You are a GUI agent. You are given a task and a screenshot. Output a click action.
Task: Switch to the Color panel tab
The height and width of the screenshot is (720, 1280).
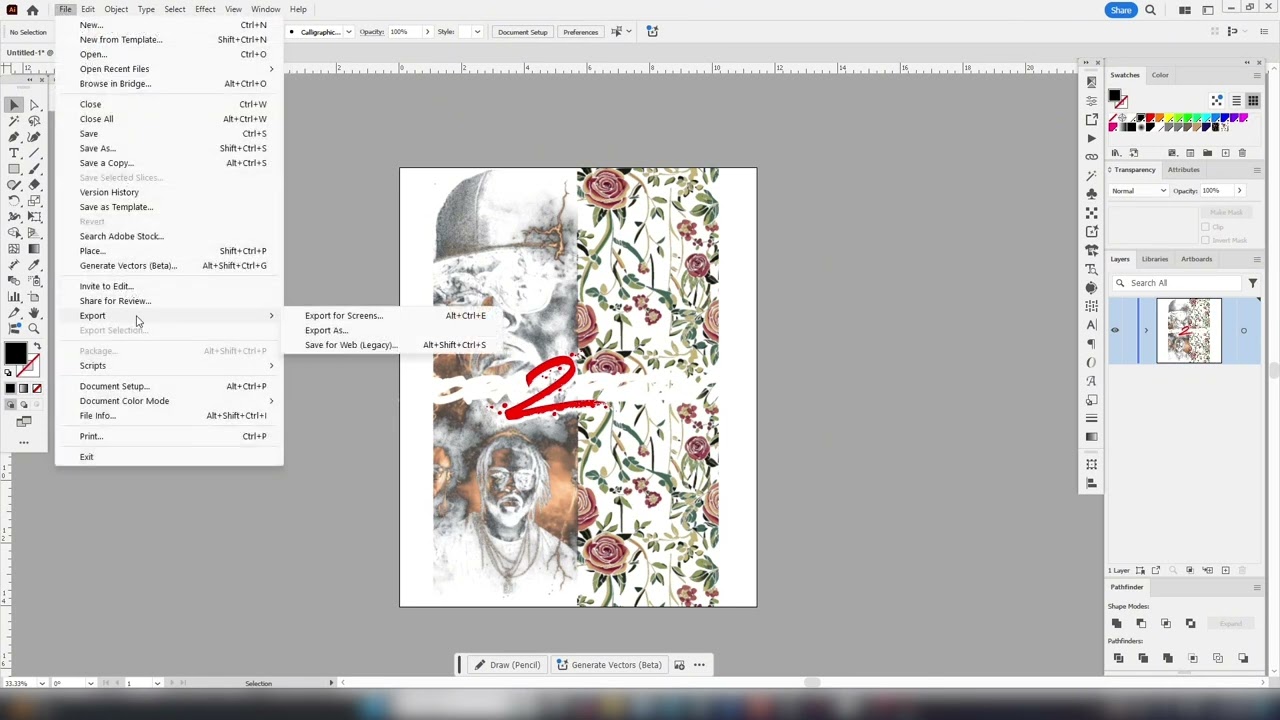pyautogui.click(x=1160, y=75)
